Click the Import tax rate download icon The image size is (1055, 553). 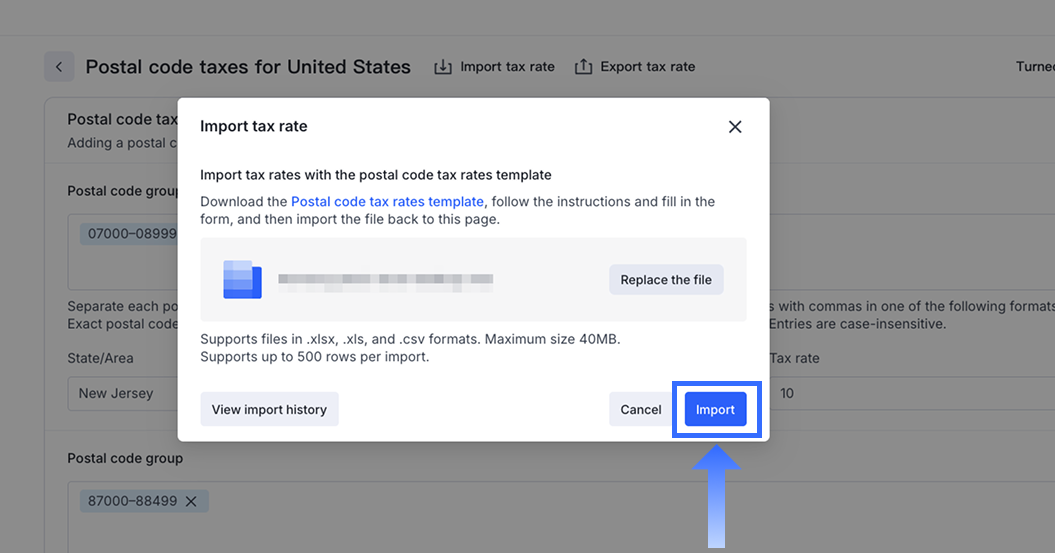(x=442, y=67)
